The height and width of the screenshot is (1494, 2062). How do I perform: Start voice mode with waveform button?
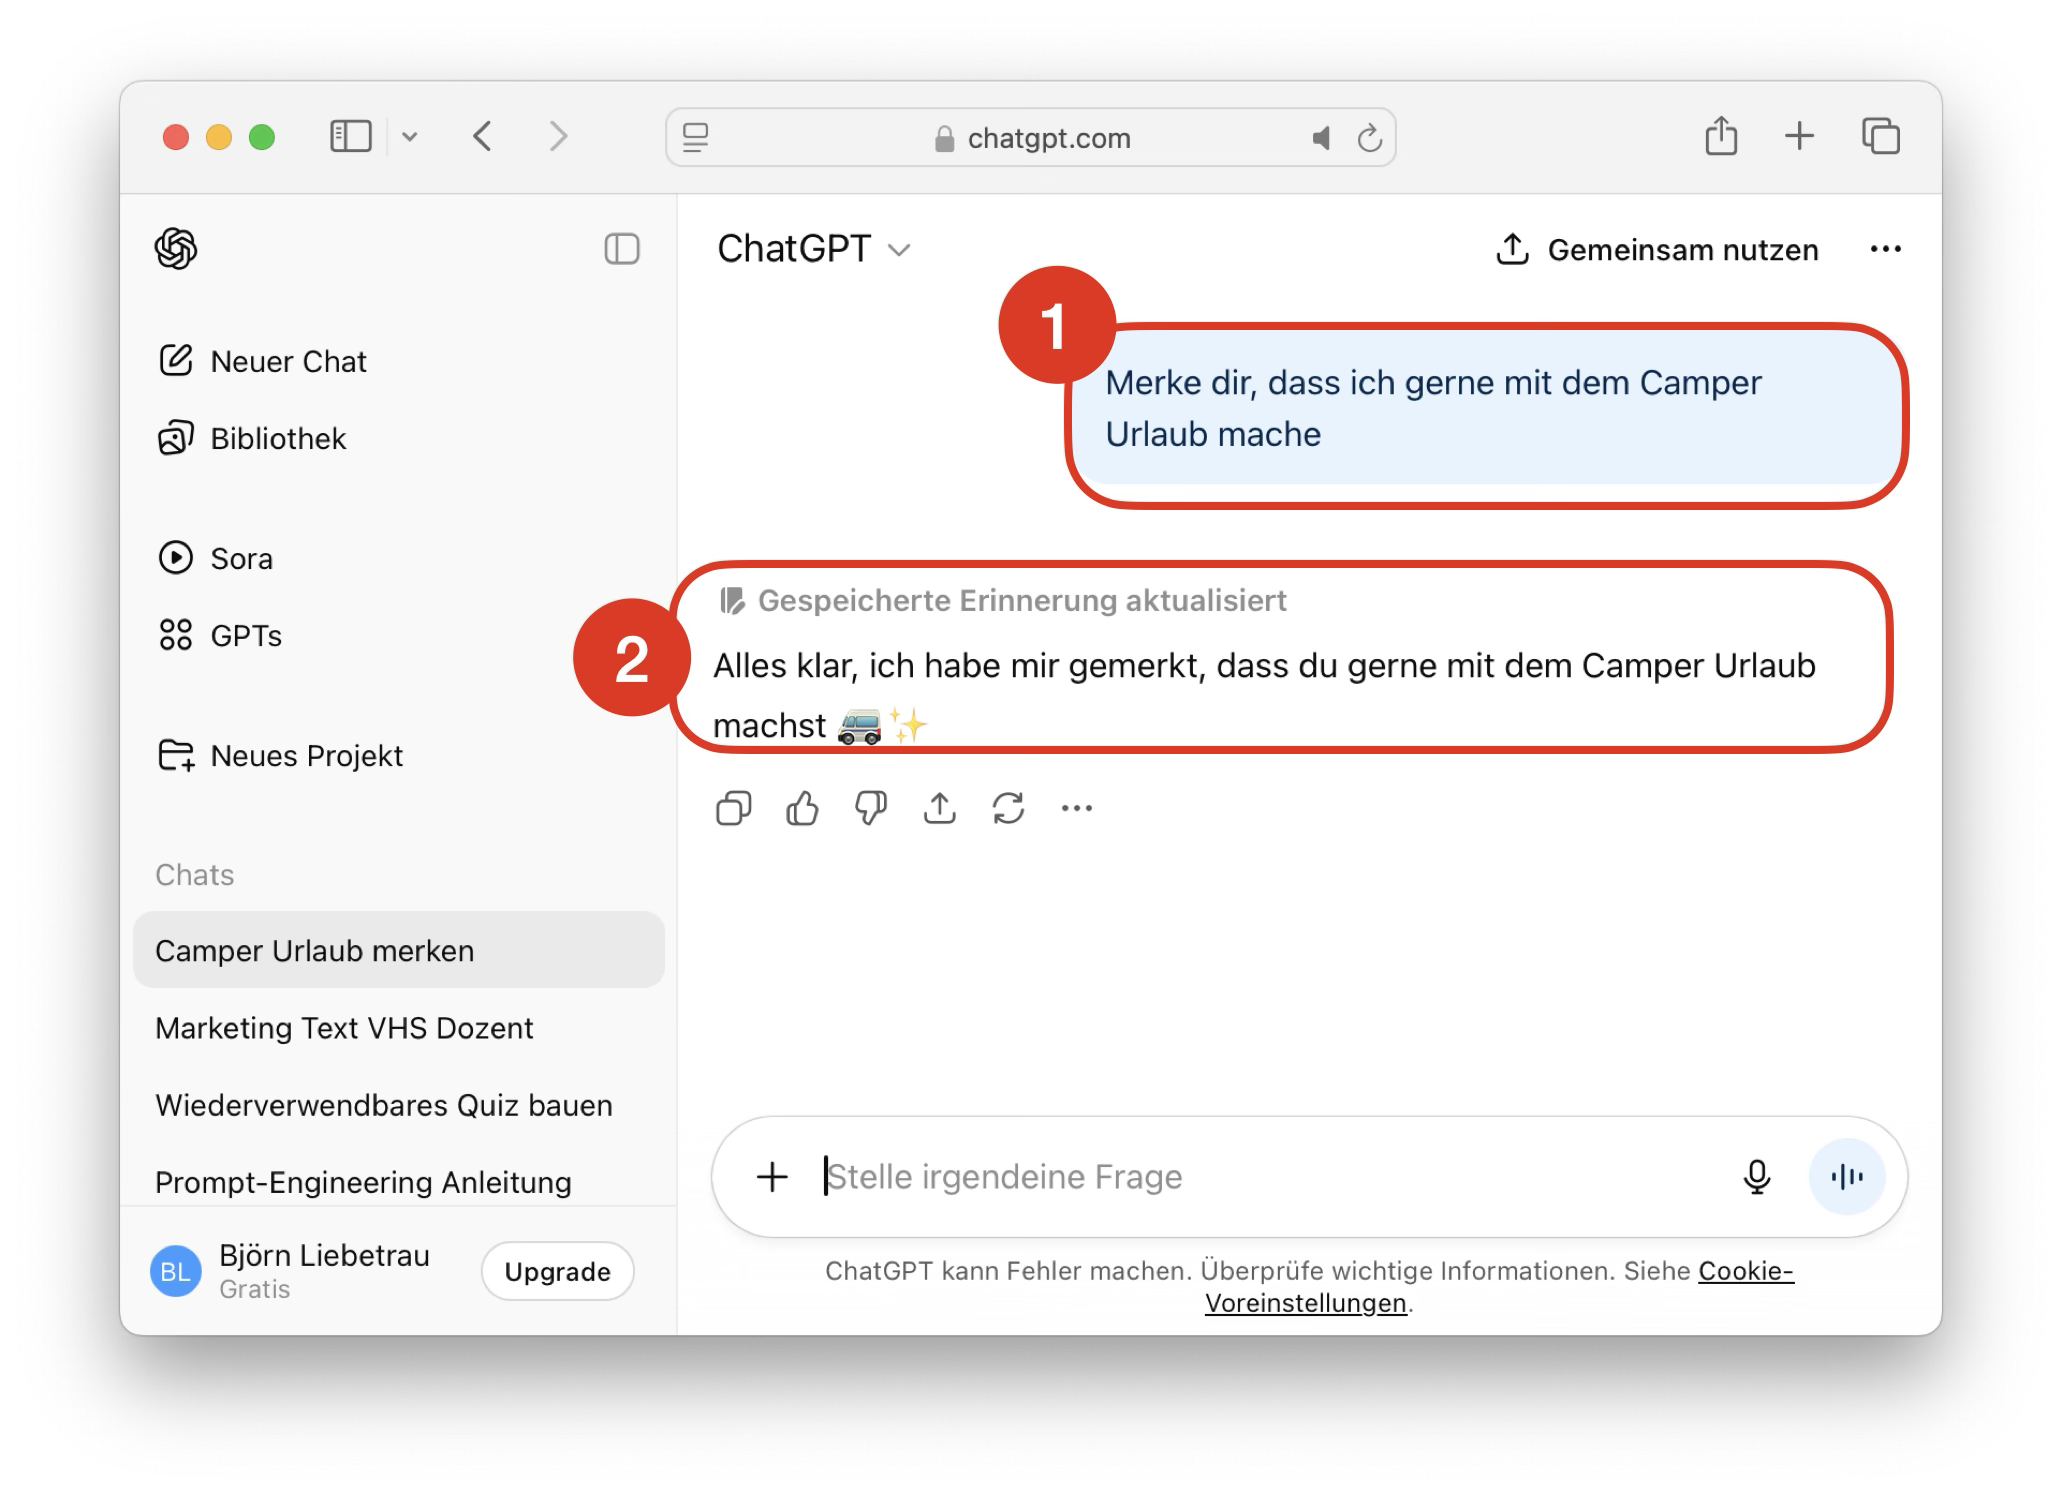1846,1177
